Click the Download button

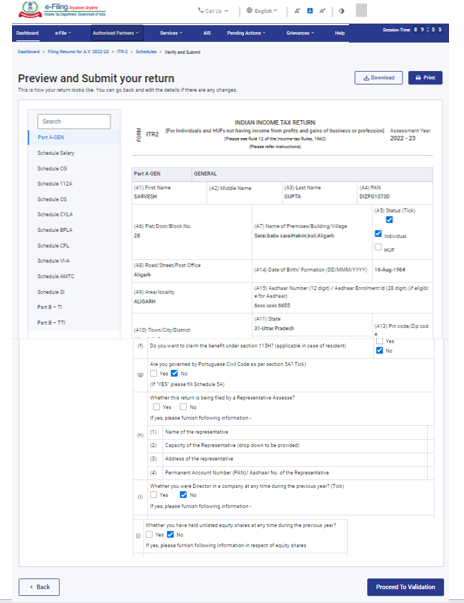click(378, 78)
